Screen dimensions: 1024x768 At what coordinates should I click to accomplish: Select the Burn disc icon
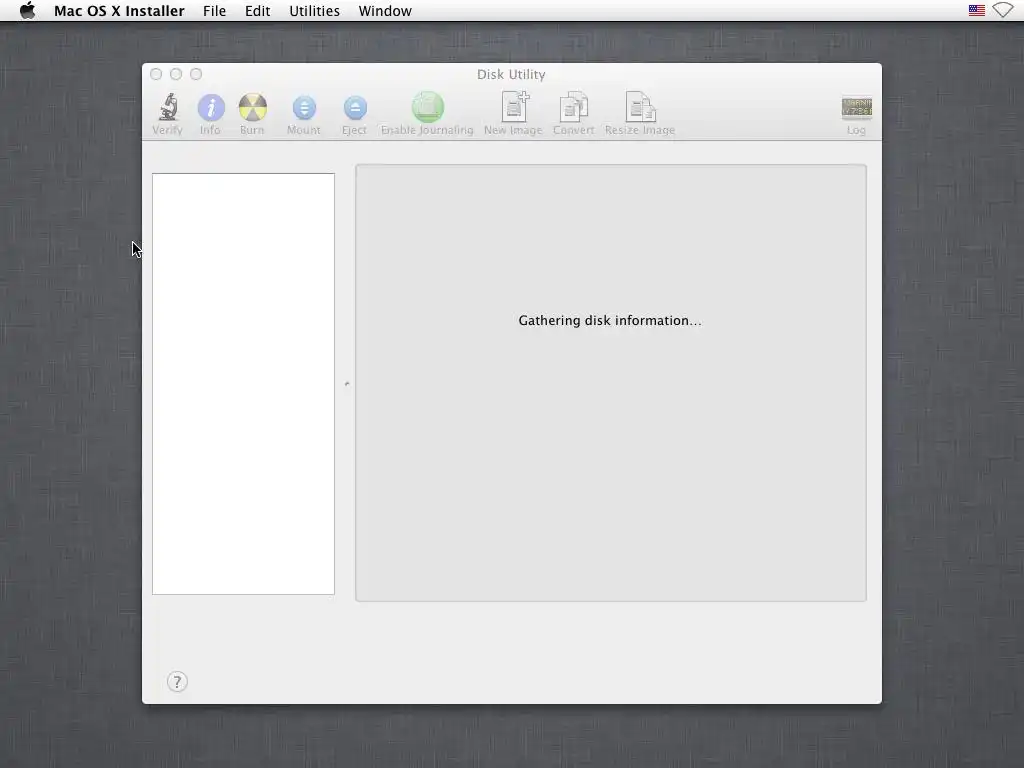[253, 107]
